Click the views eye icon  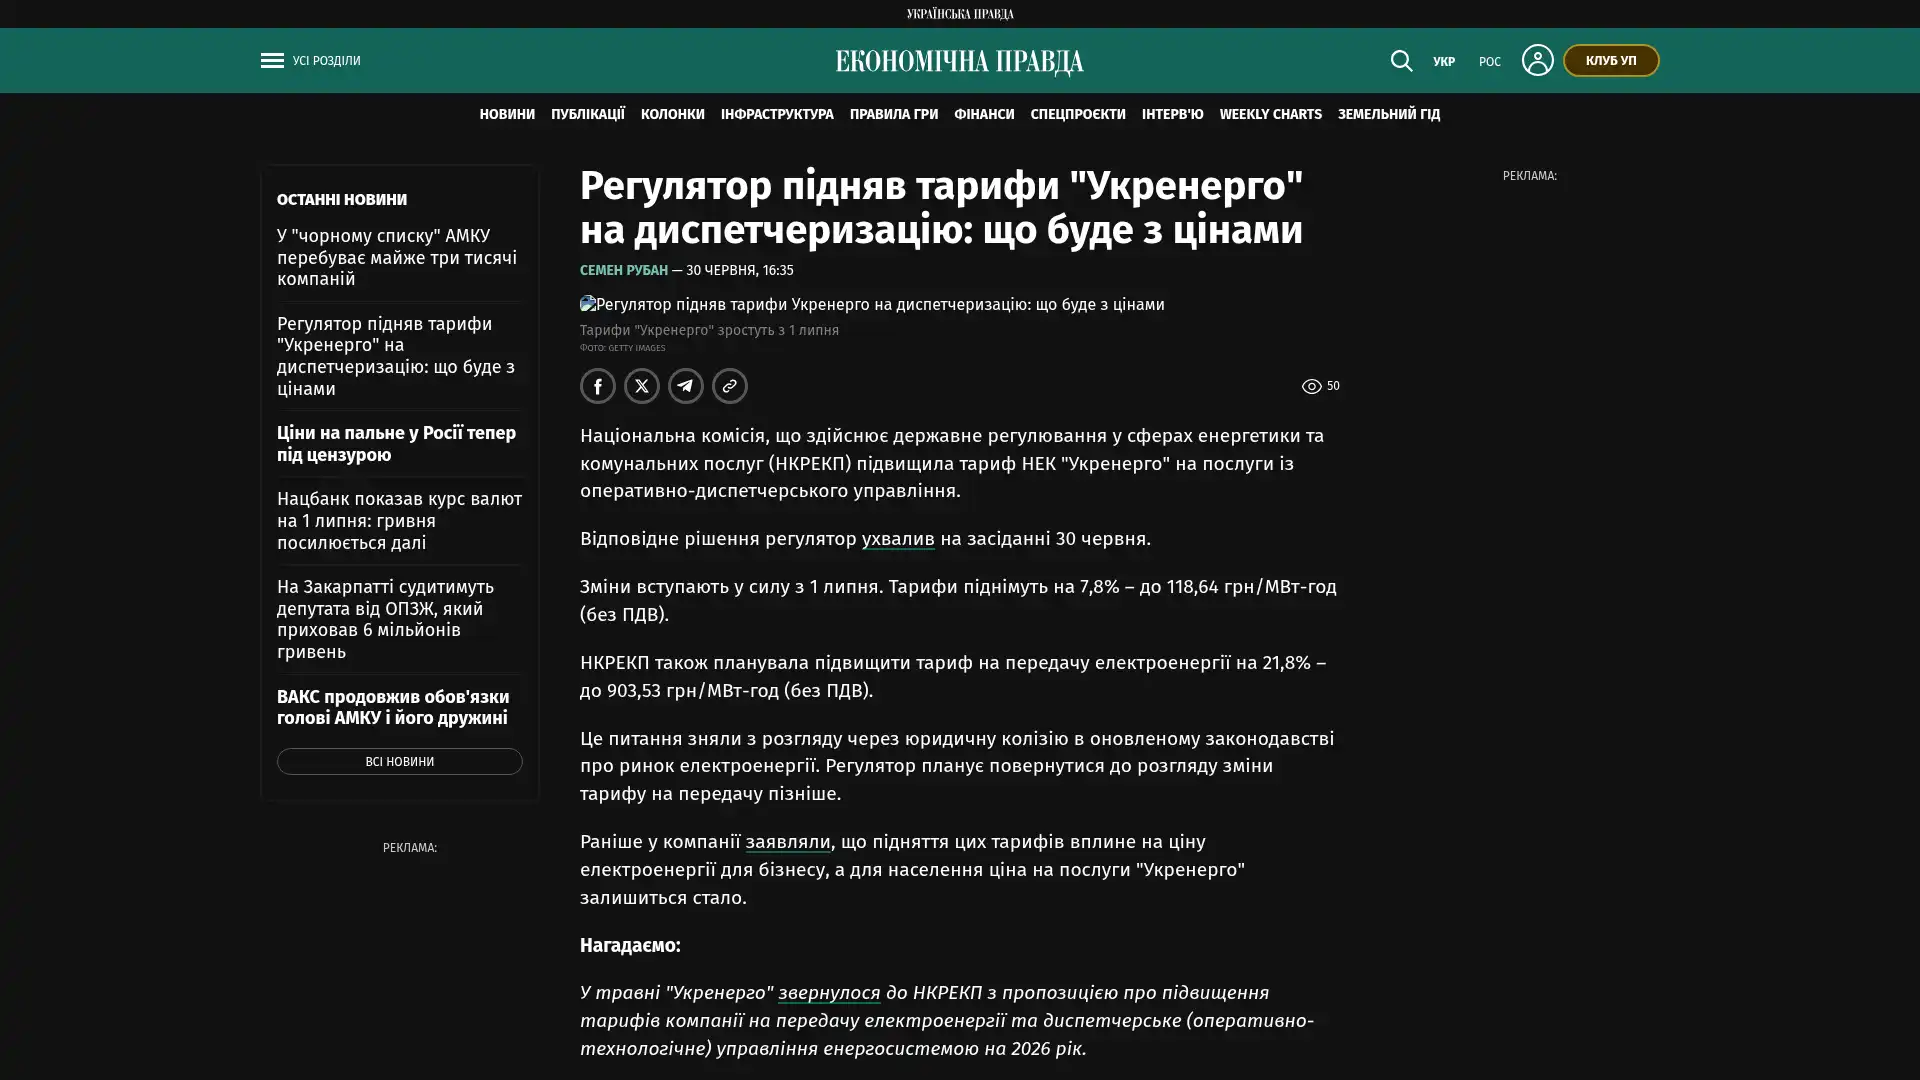pos(1311,386)
